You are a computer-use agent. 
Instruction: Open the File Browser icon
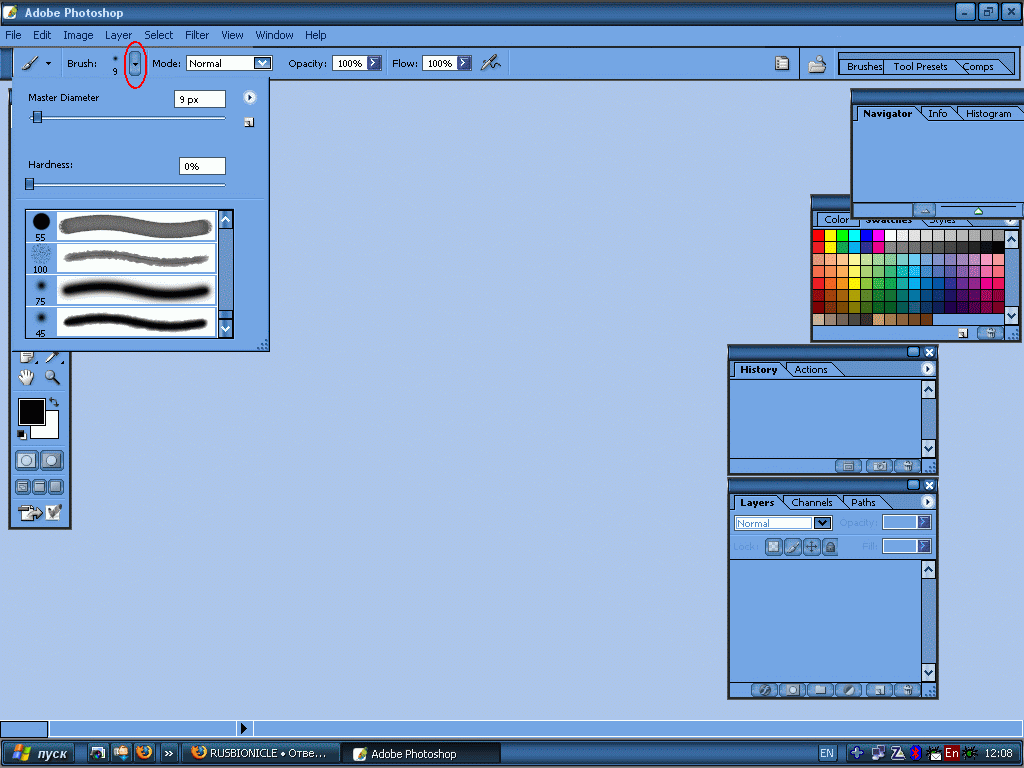pos(817,64)
